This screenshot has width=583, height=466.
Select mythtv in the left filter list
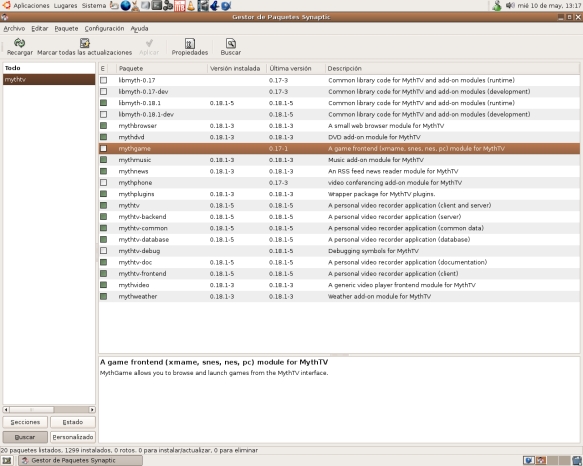(49, 79)
